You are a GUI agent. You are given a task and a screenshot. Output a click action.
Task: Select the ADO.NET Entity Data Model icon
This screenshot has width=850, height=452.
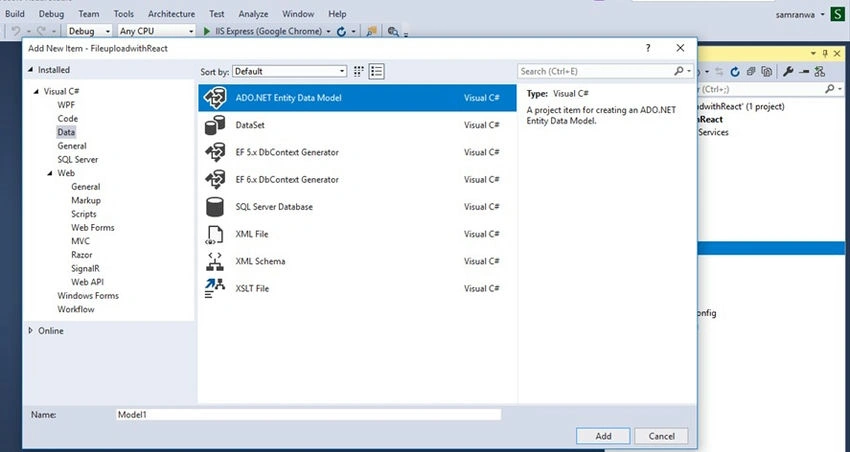(x=215, y=98)
